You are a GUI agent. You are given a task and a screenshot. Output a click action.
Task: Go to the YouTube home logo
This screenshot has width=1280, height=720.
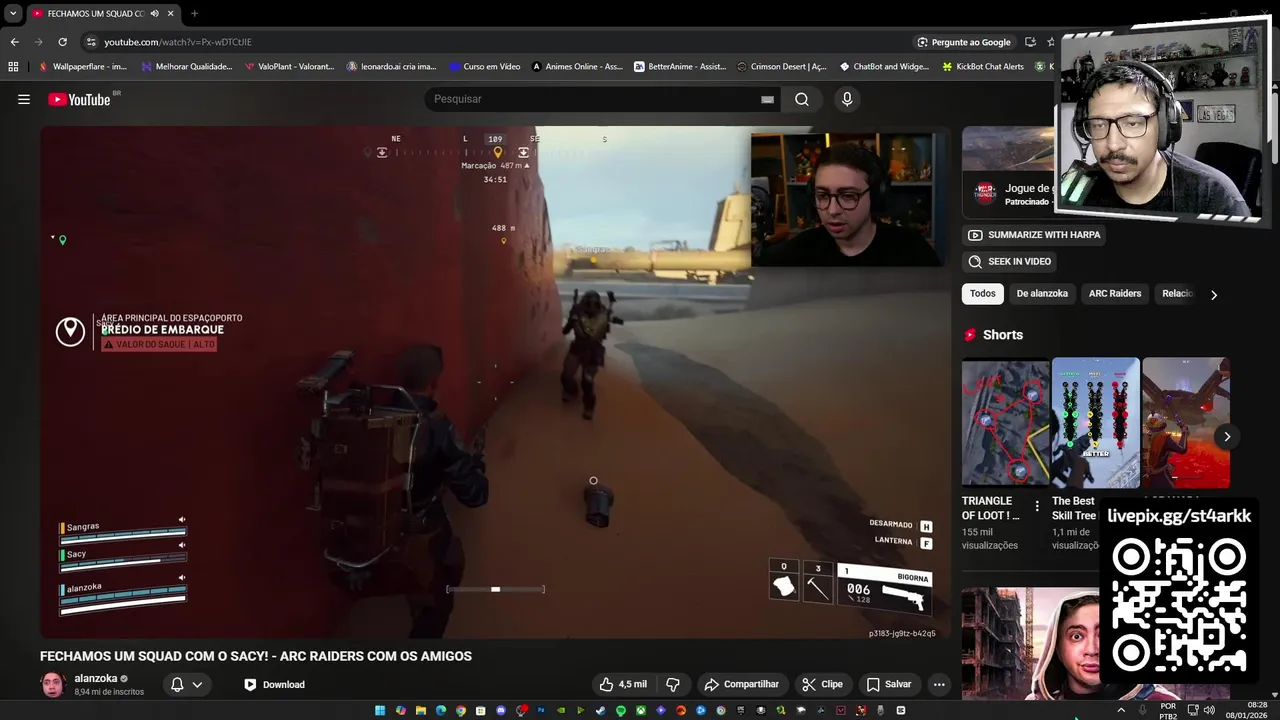[79, 99]
